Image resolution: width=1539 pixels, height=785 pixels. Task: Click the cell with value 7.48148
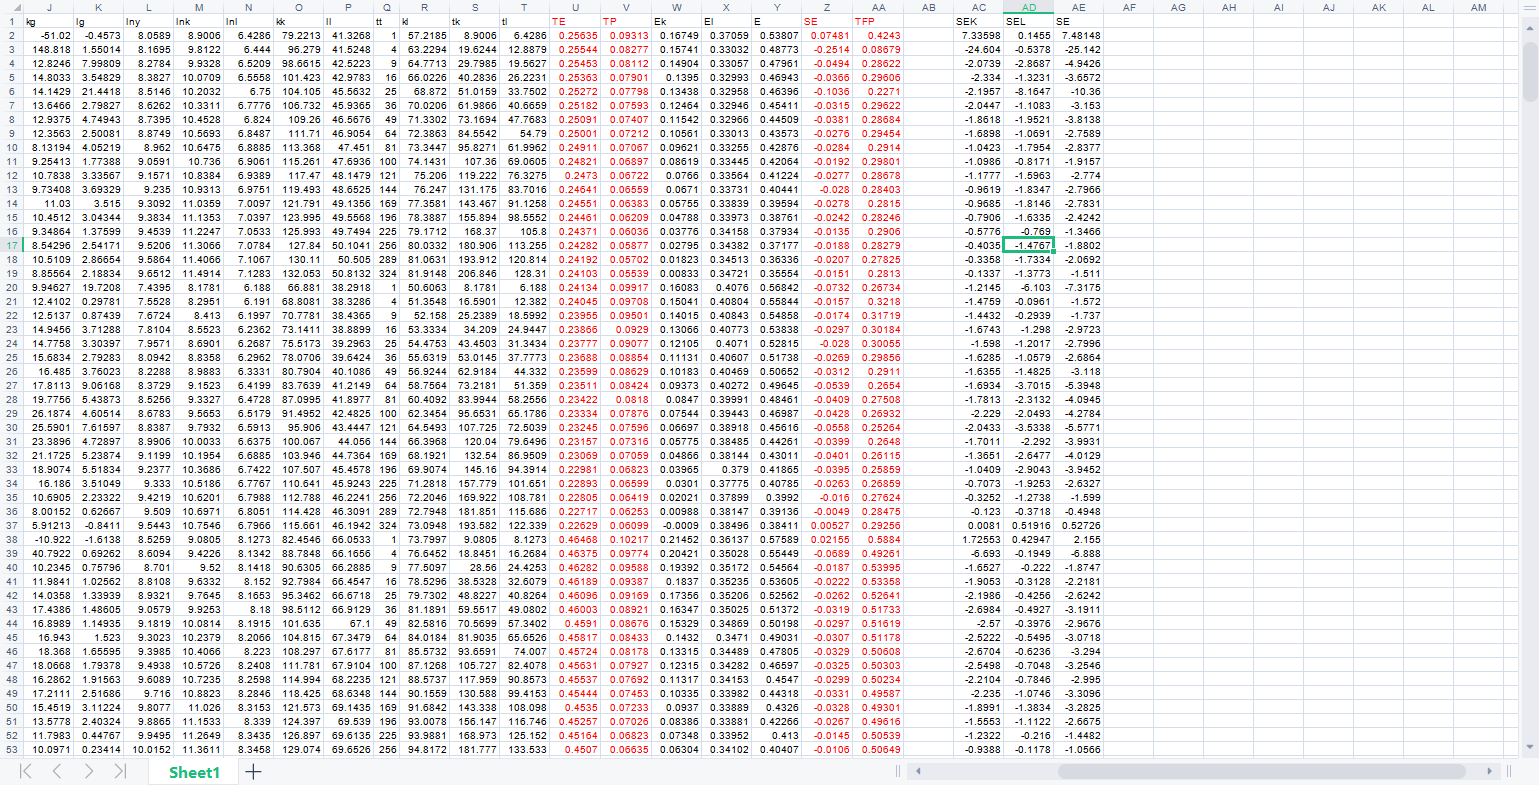pos(1079,35)
